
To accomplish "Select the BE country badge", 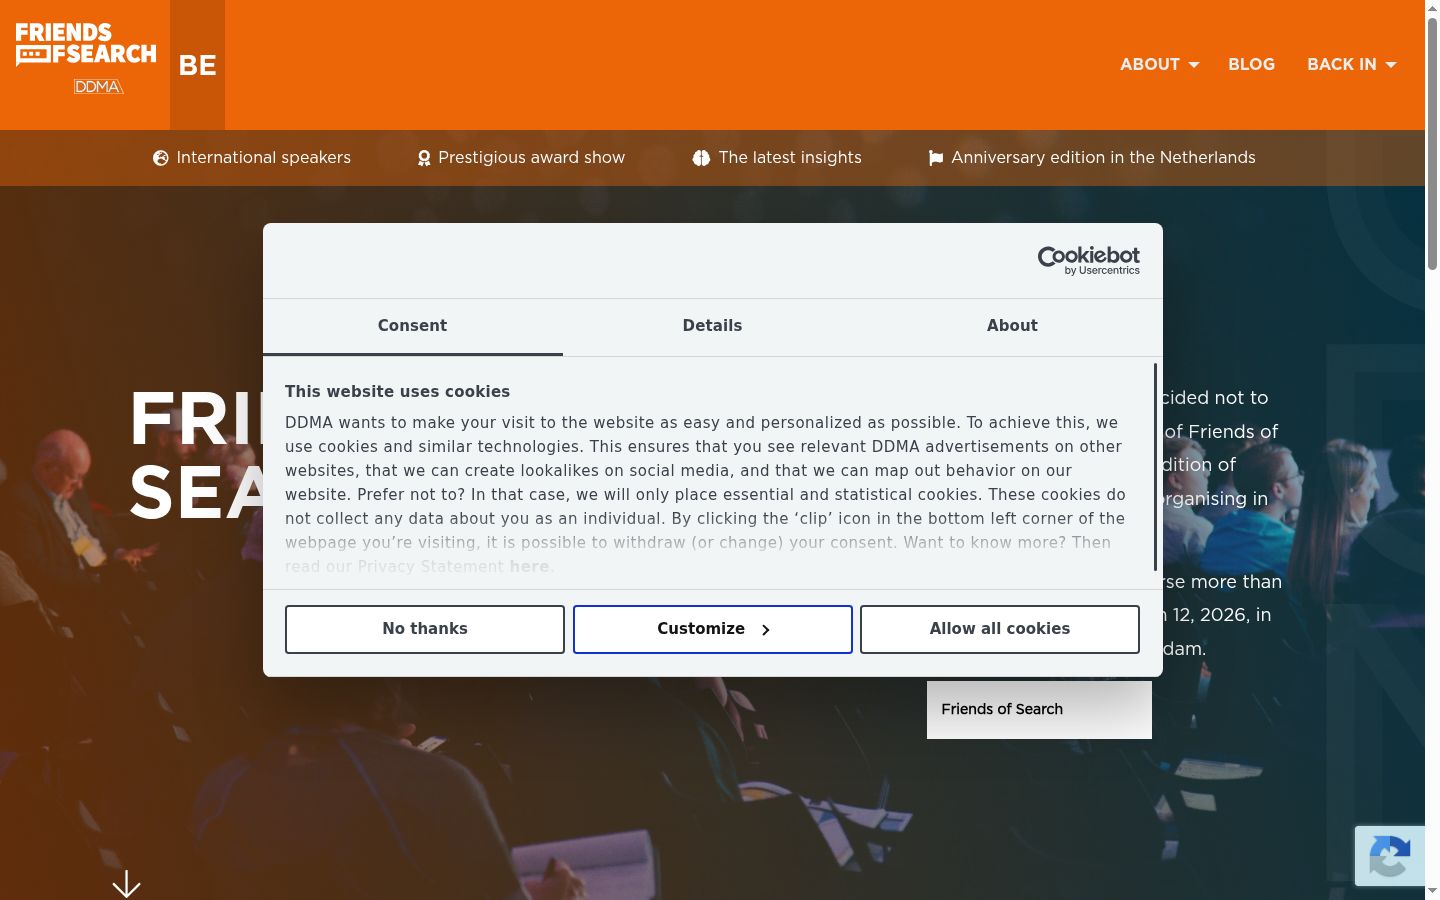I will [197, 65].
